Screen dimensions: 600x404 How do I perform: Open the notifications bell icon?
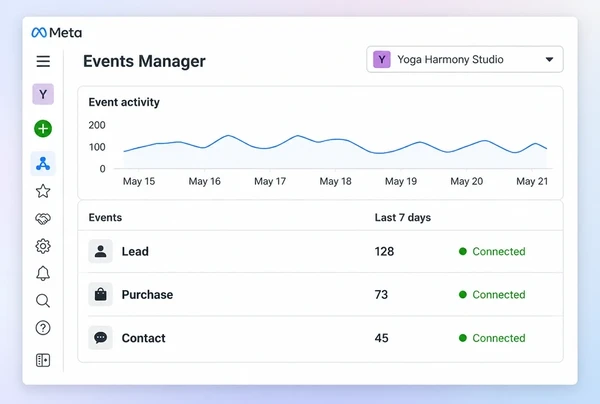(43, 274)
